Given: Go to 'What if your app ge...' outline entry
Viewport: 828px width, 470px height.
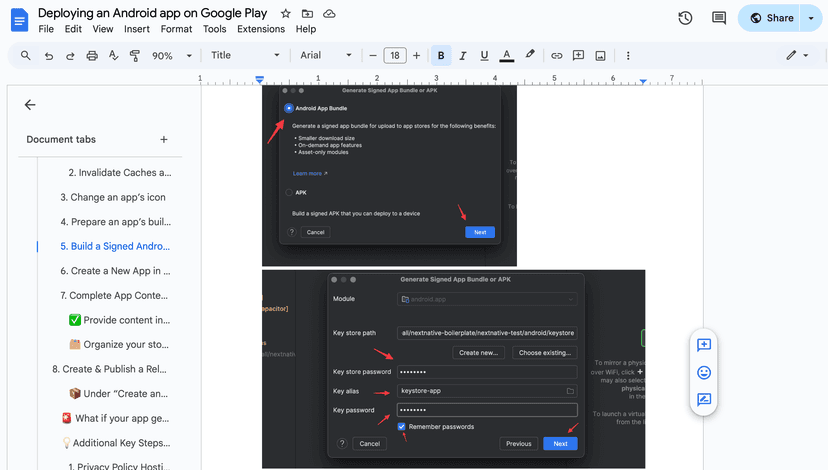Looking at the screenshot, I should 115,418.
